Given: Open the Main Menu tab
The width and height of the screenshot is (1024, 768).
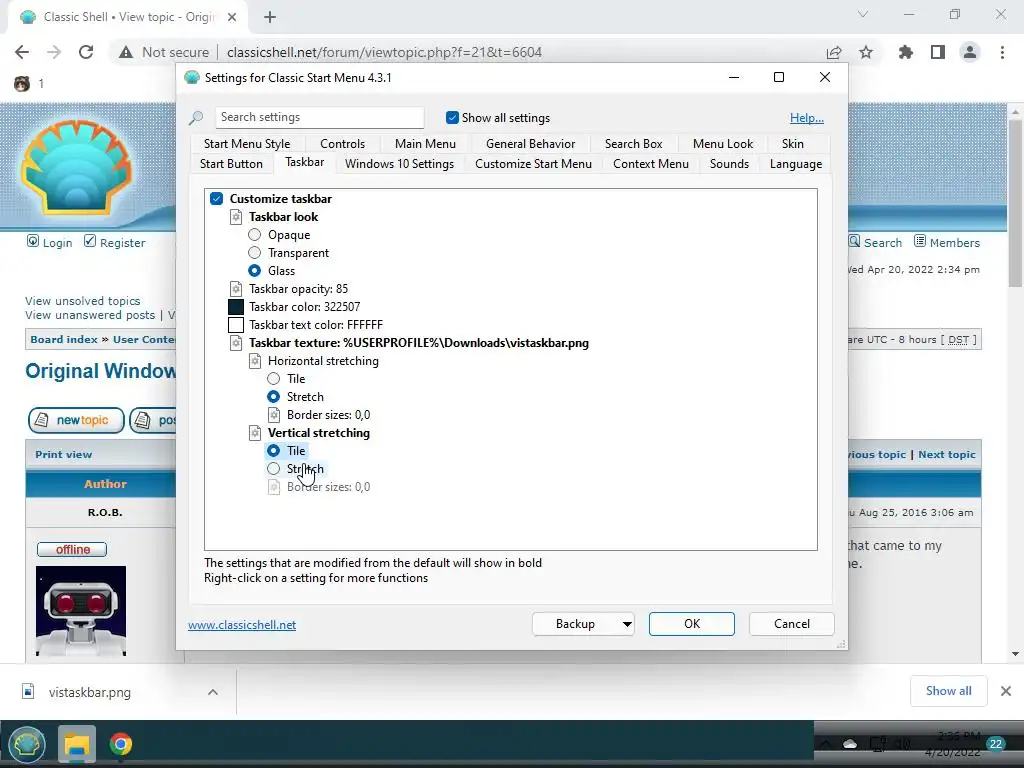Looking at the screenshot, I should click(425, 144).
